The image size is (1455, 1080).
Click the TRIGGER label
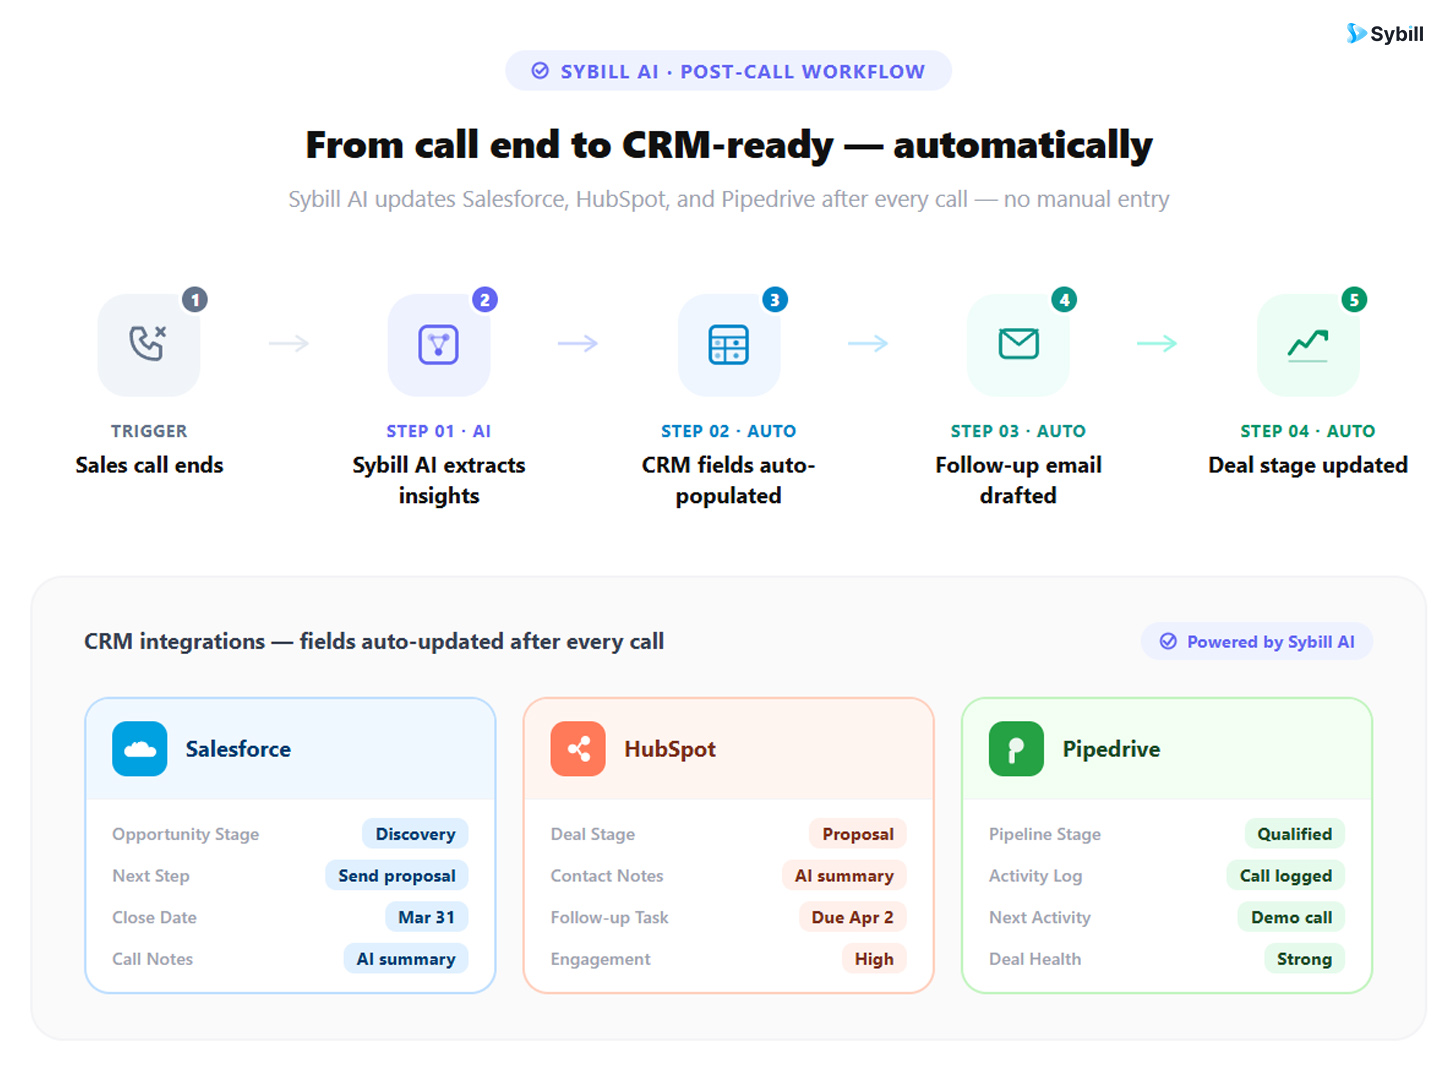pos(149,431)
